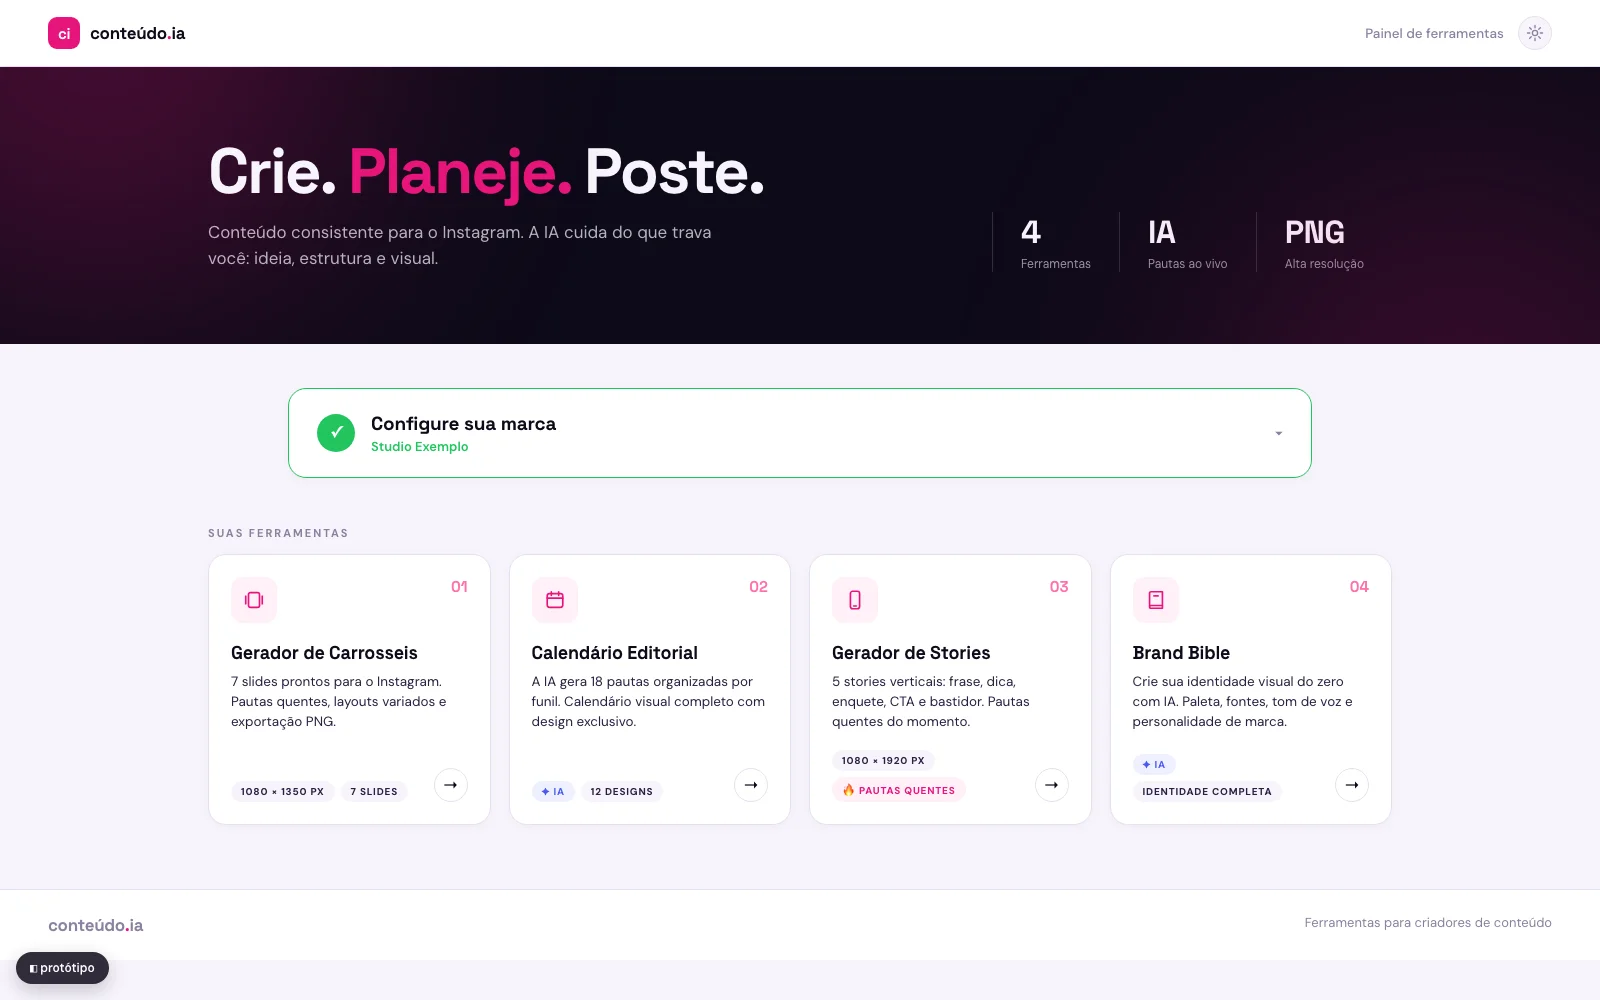Click the Gerador de Stories card title
Image resolution: width=1600 pixels, height=1000 pixels.
pyautogui.click(x=911, y=653)
